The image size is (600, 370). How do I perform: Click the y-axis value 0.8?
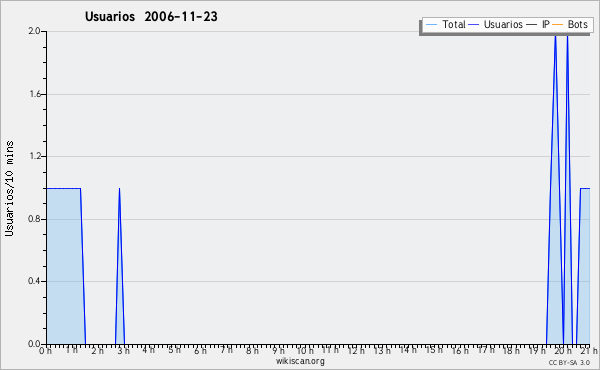click(34, 219)
